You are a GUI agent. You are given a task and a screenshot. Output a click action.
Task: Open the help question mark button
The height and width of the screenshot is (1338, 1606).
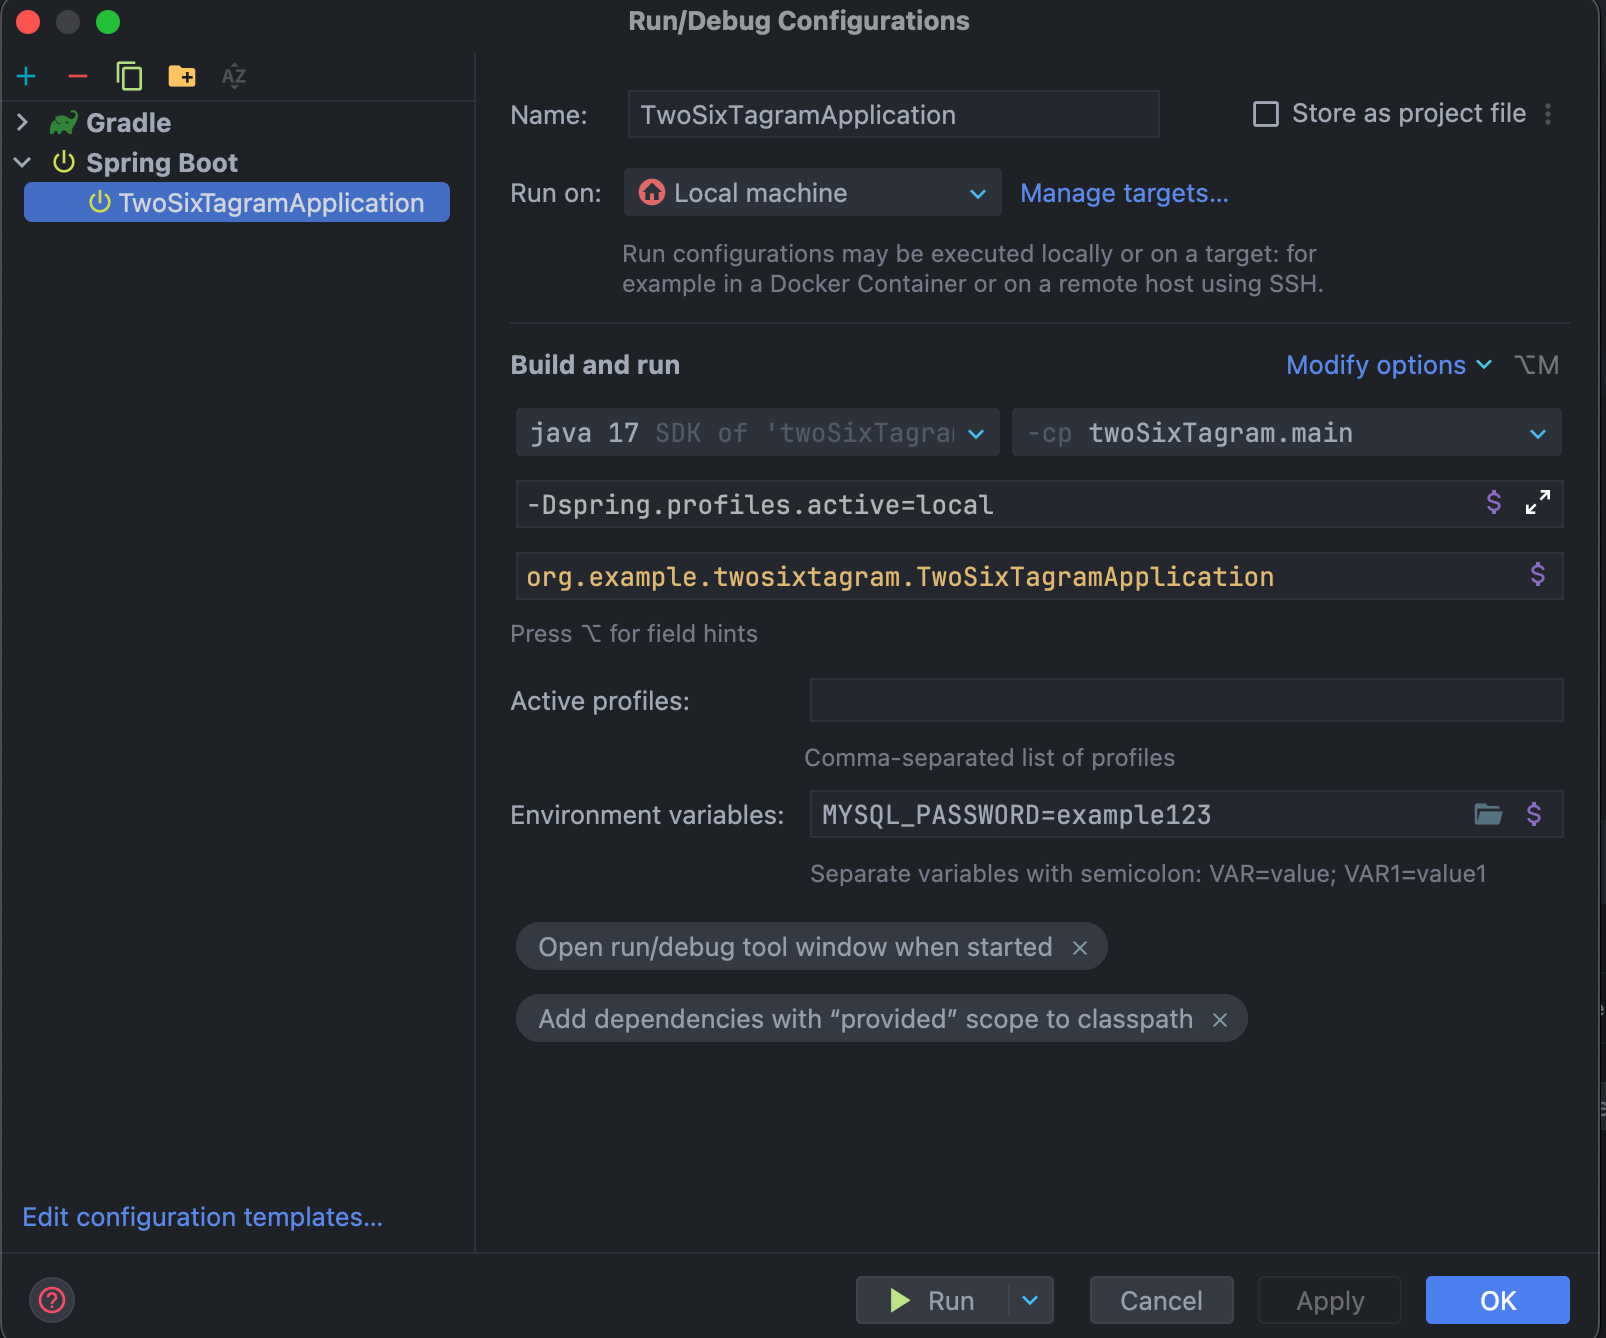pos(52,1300)
